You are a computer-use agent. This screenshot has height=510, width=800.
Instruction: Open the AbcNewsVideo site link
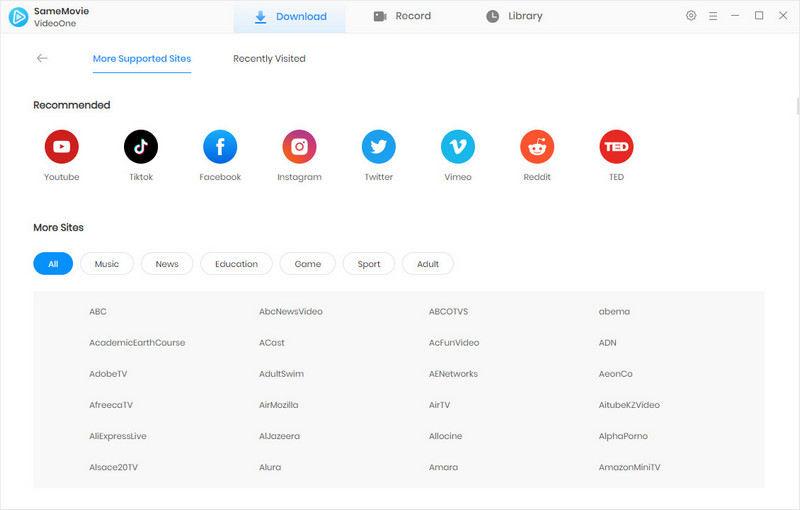pos(291,312)
